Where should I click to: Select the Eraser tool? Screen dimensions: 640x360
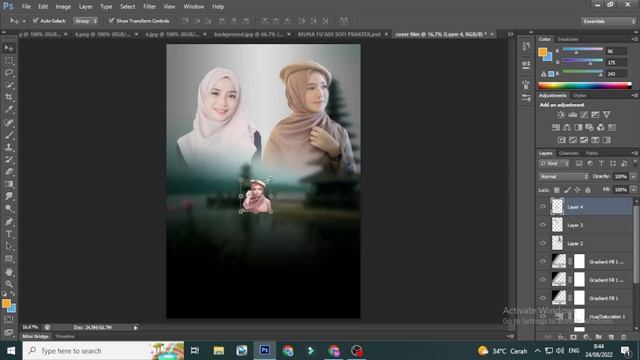[x=9, y=171]
